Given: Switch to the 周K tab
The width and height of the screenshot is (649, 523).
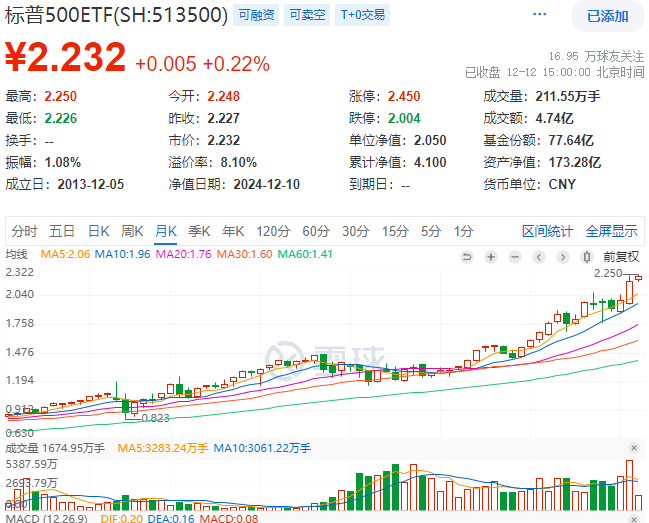Looking at the screenshot, I should click(132, 231).
